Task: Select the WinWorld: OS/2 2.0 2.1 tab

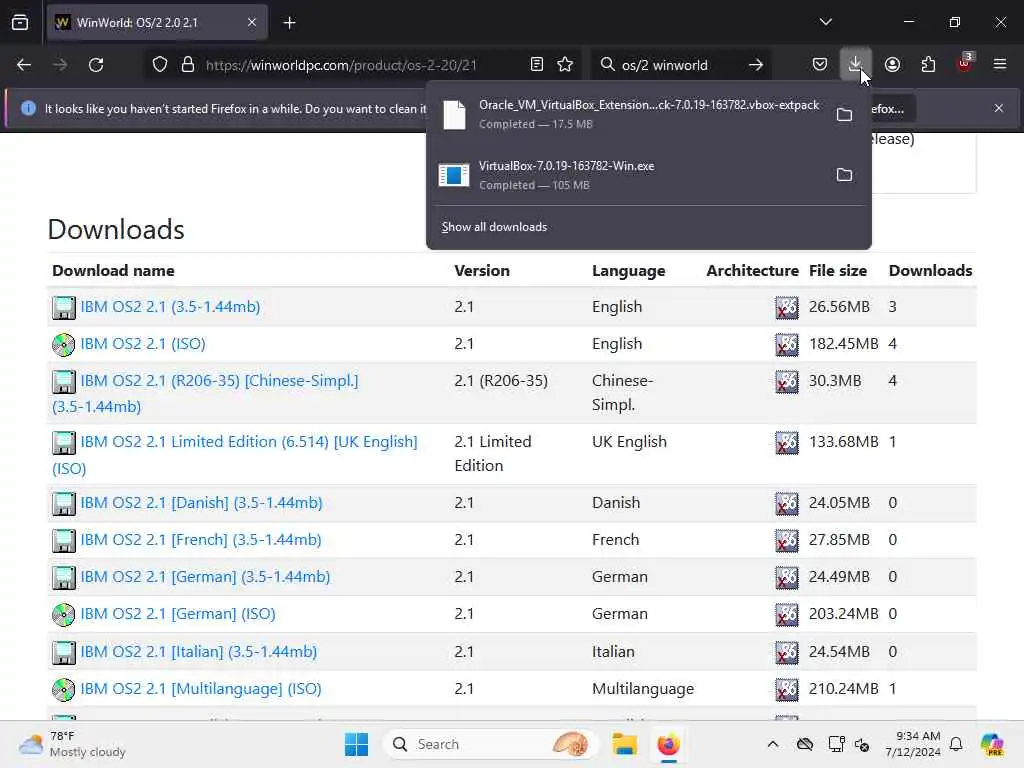Action: click(x=157, y=23)
